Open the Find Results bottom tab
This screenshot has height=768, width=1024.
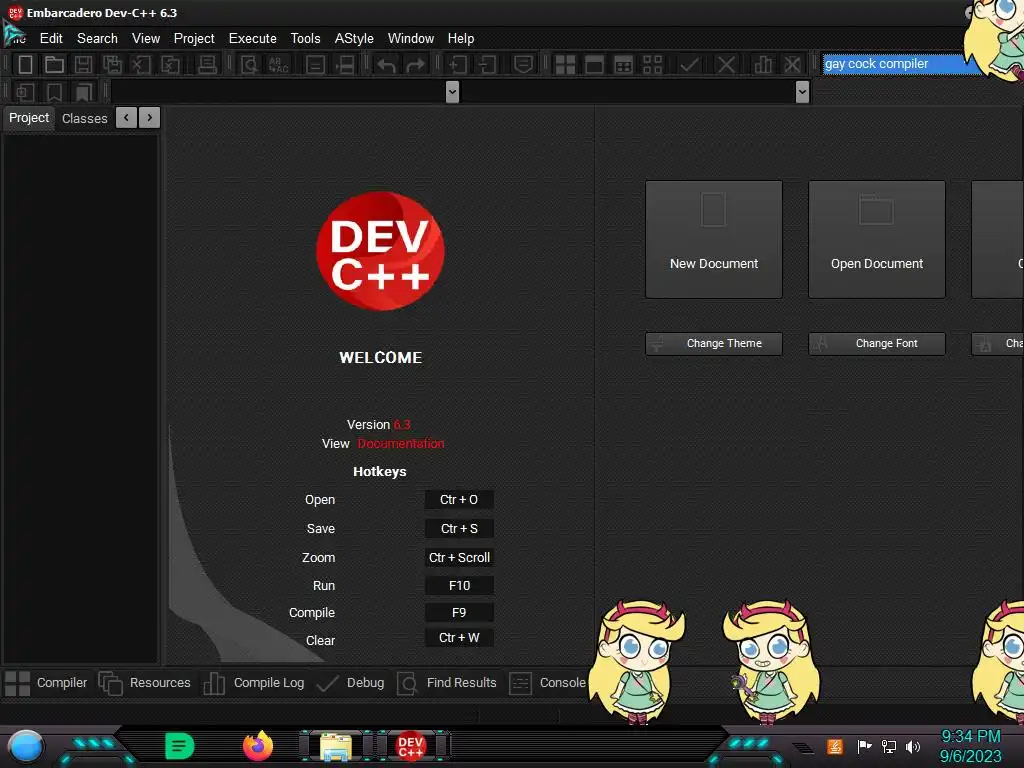coord(447,683)
